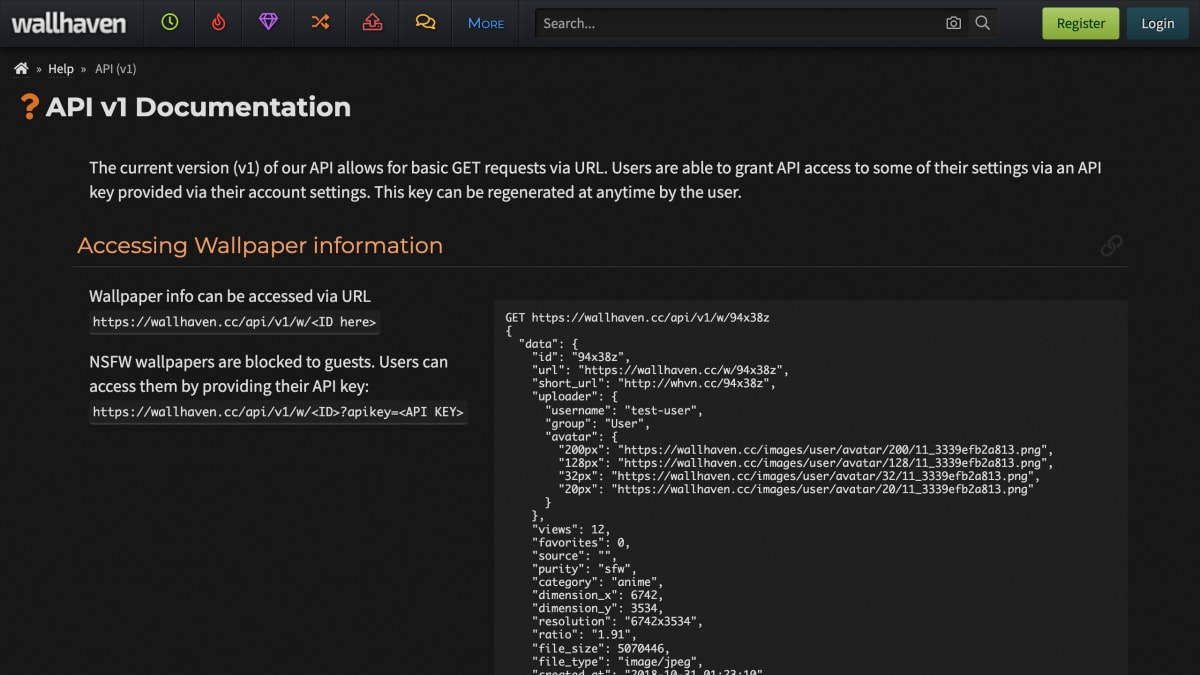The image size is (1200, 675).
Task: Open the Help breadcrumb link
Action: pos(61,69)
